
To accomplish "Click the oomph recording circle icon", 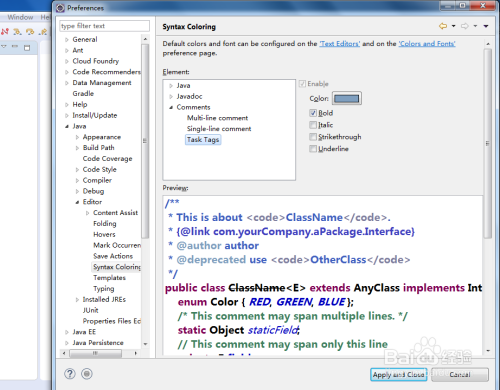I will 87,374.
